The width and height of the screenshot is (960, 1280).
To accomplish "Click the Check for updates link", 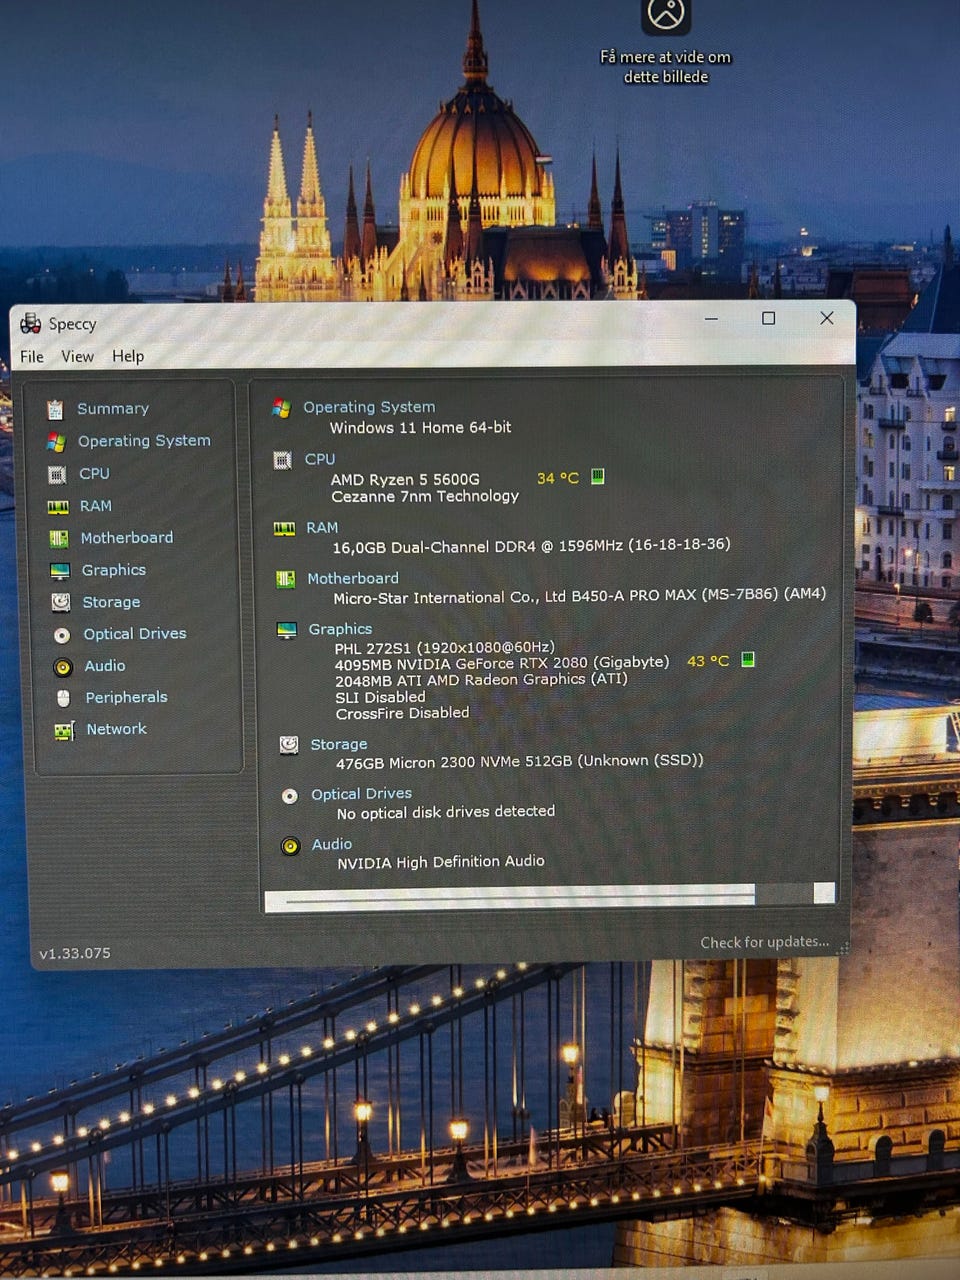I will [x=764, y=942].
